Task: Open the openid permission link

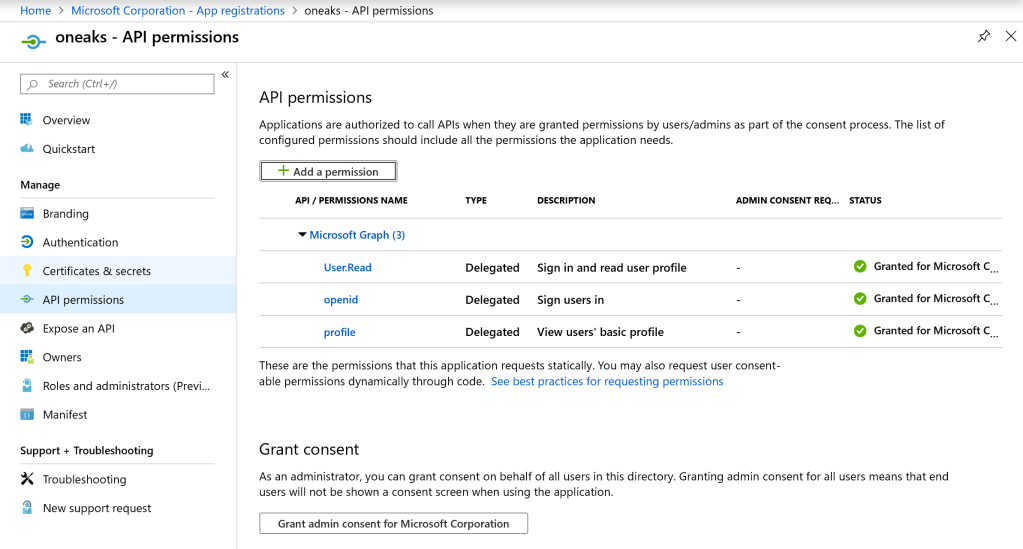Action: [x=340, y=300]
